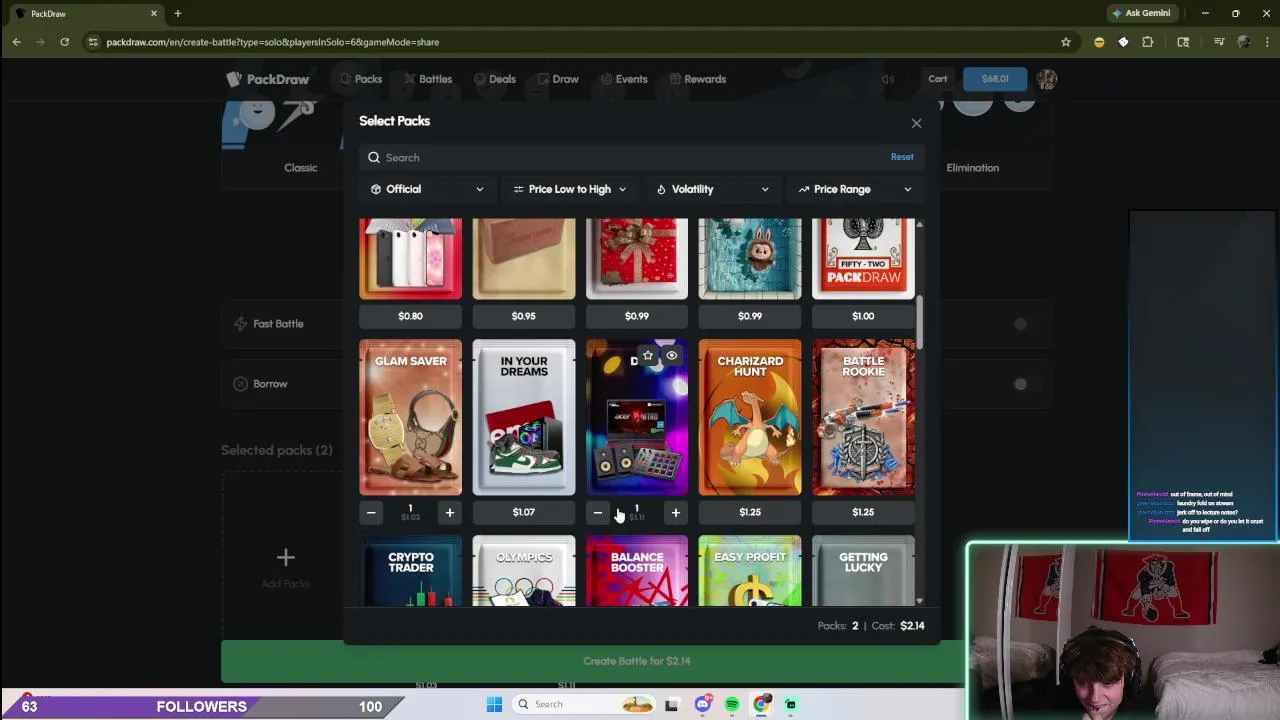Pick the Getting Lucky pack

pyautogui.click(x=863, y=571)
